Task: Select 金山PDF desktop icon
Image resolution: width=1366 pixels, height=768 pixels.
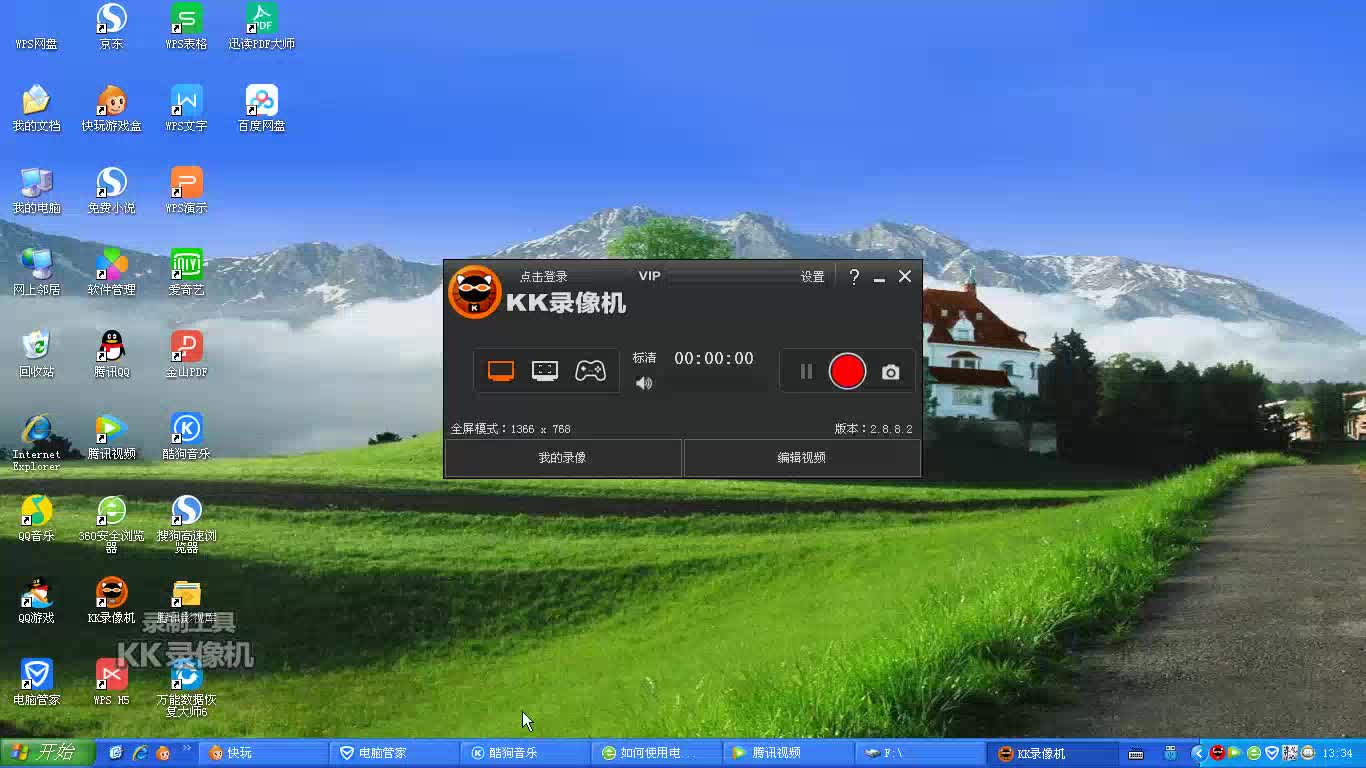Action: (x=186, y=355)
